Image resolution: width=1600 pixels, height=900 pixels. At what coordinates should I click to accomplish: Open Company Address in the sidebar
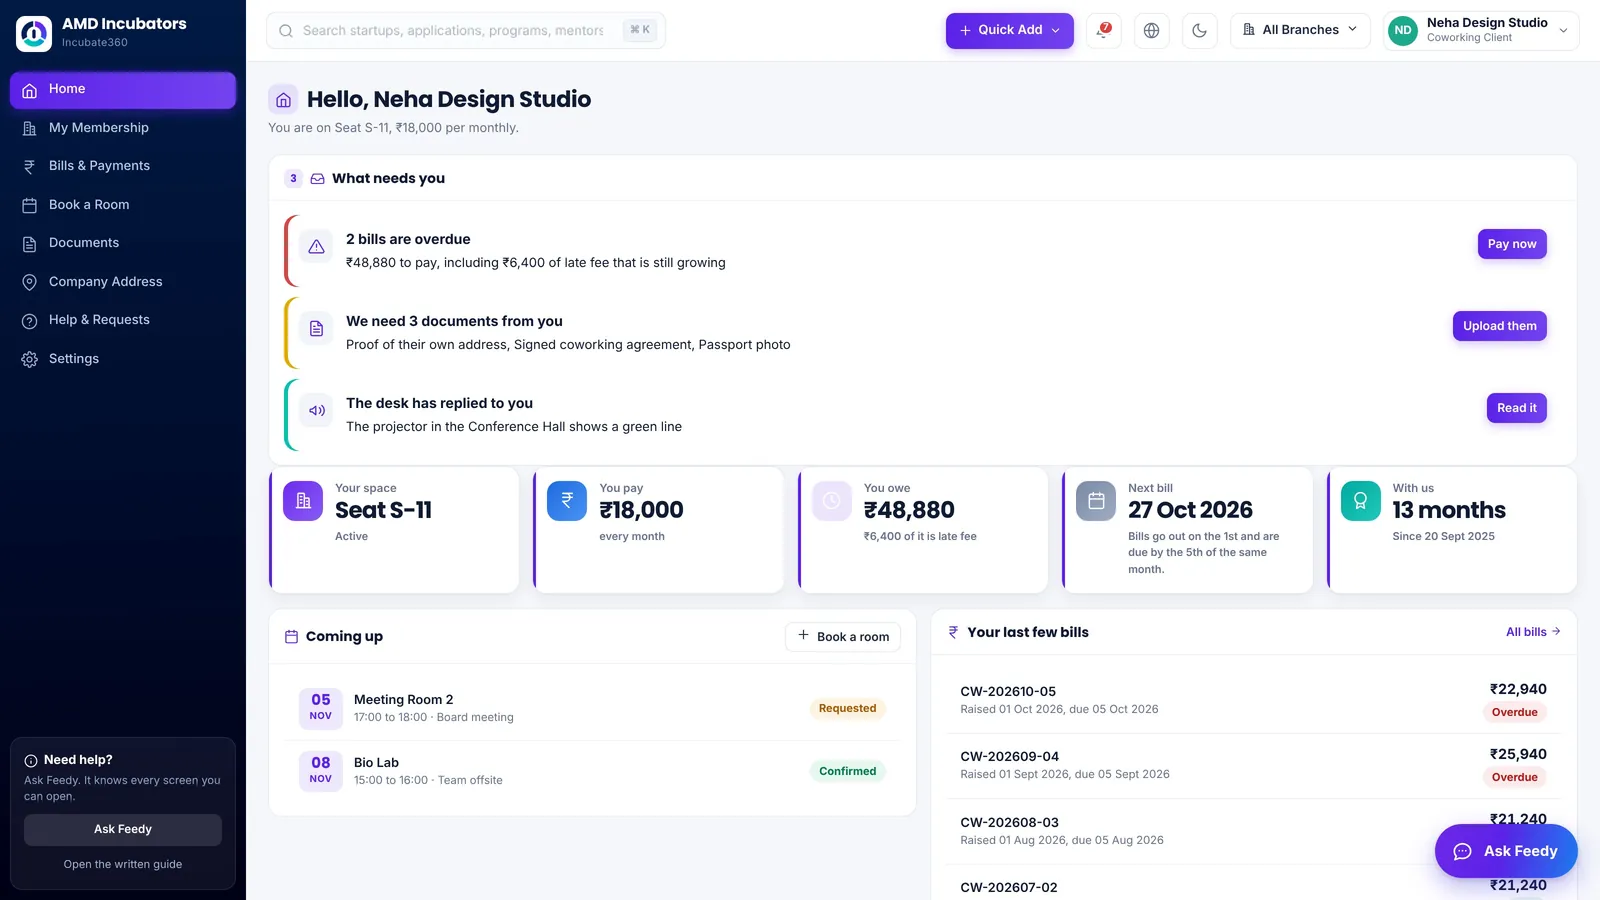coord(123,282)
